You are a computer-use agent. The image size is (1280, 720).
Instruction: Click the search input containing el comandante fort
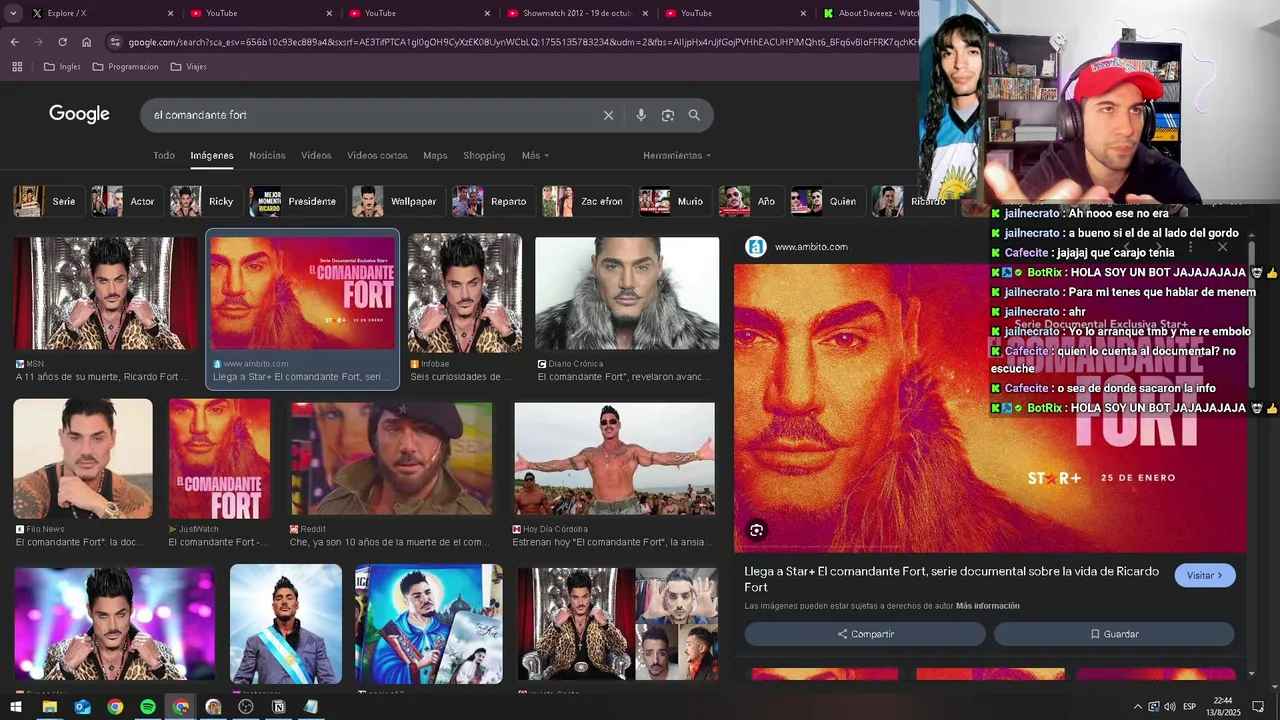click(x=370, y=115)
